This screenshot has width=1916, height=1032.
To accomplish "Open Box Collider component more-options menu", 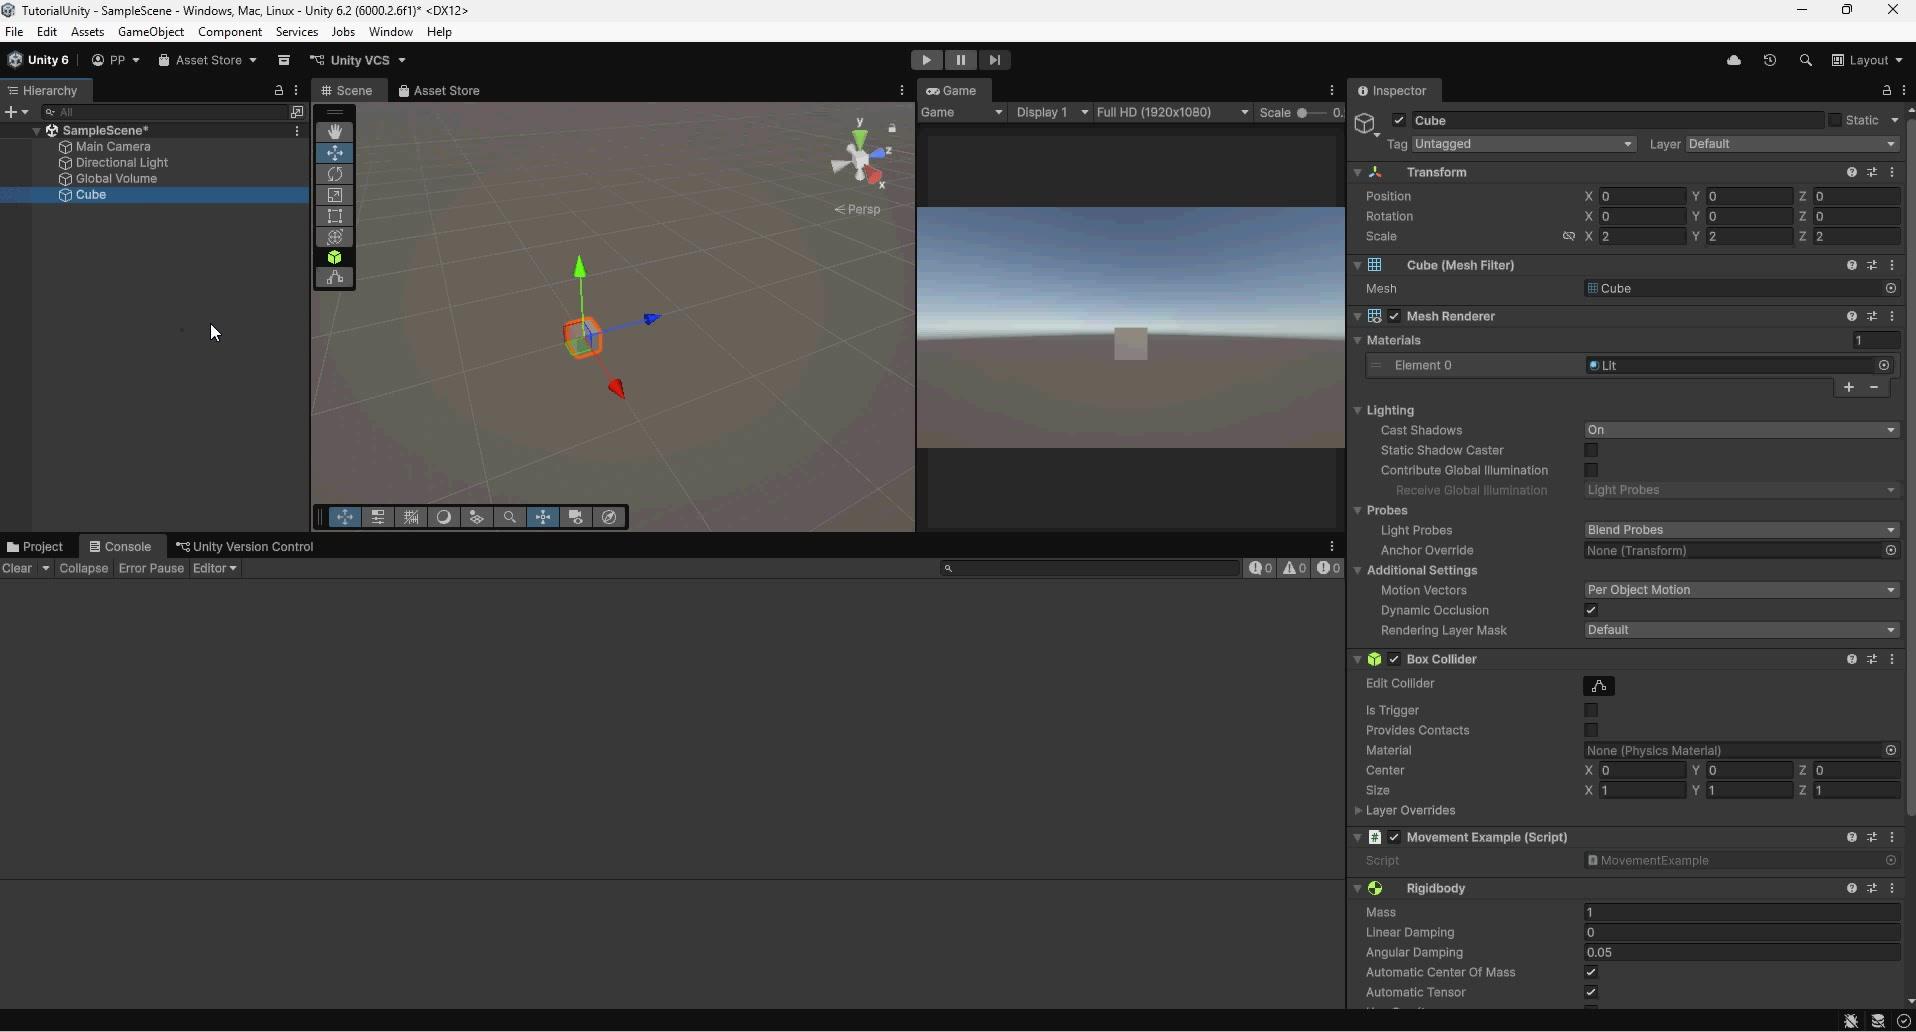I will pyautogui.click(x=1892, y=660).
